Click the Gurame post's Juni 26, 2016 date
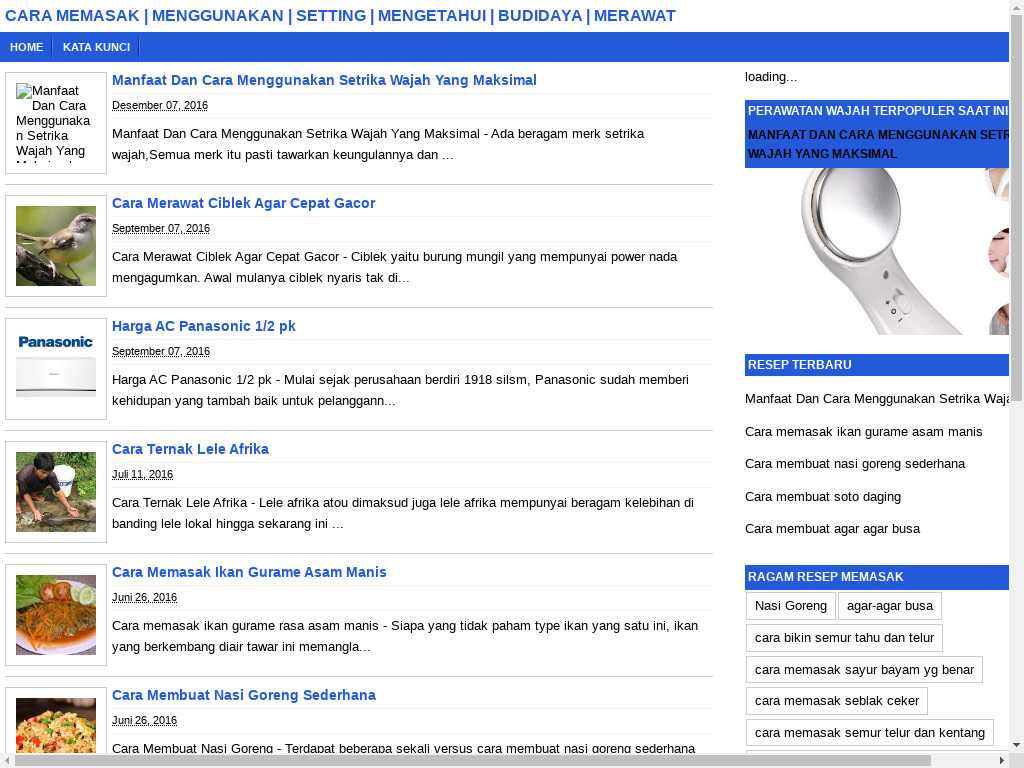Viewport: 1024px width, 768px height. click(144, 597)
